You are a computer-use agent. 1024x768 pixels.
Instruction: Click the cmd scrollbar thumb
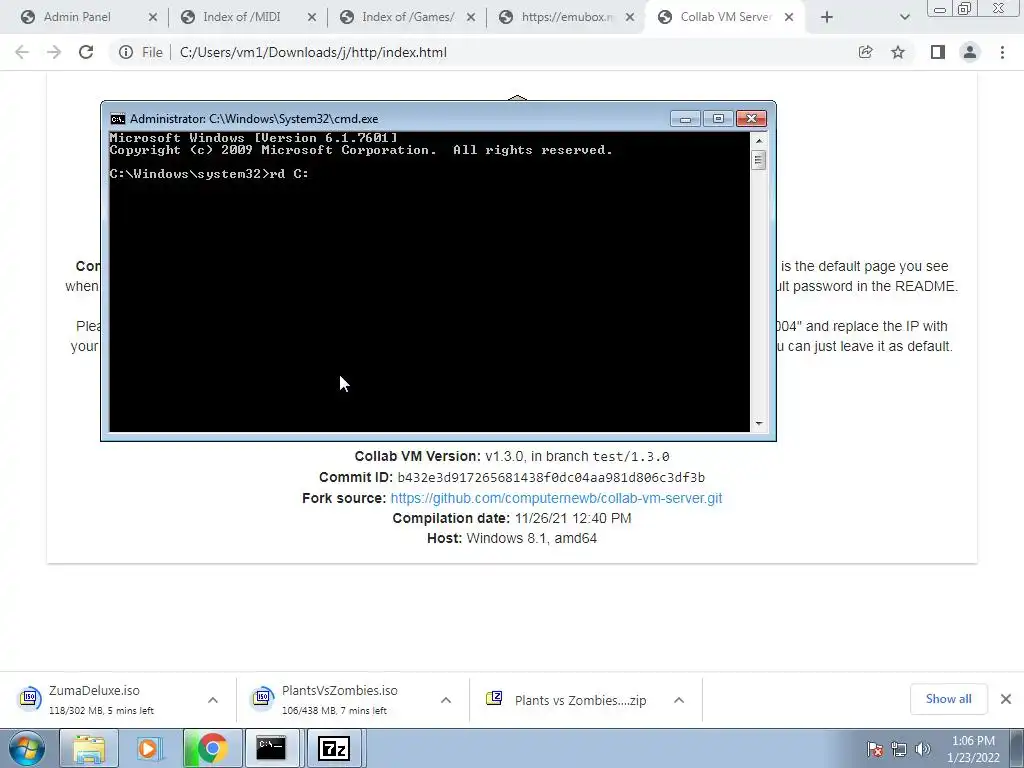click(758, 160)
